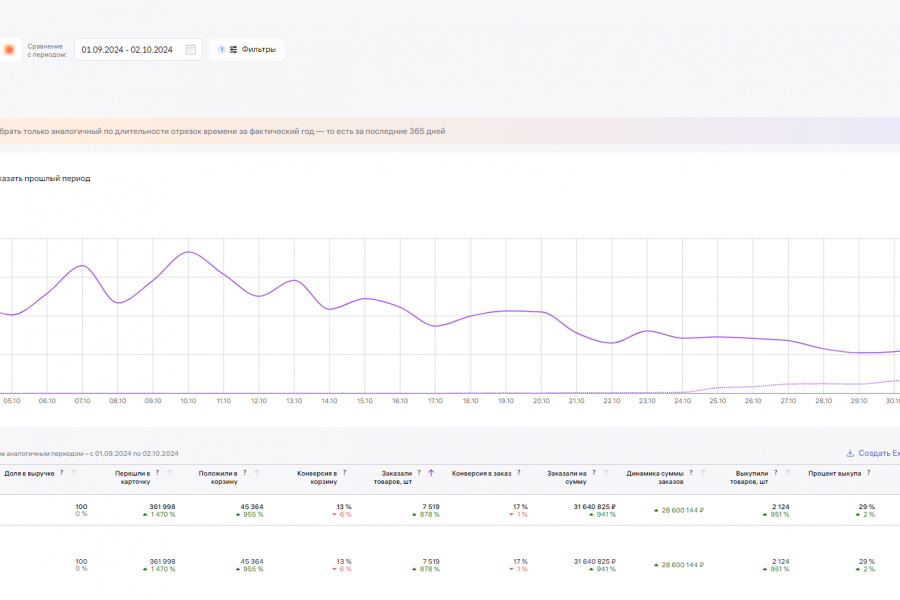Screen dimensions: 900x600
Task: Toggle 'Показать прошлый период' on the chart
Action: click(x=45, y=178)
